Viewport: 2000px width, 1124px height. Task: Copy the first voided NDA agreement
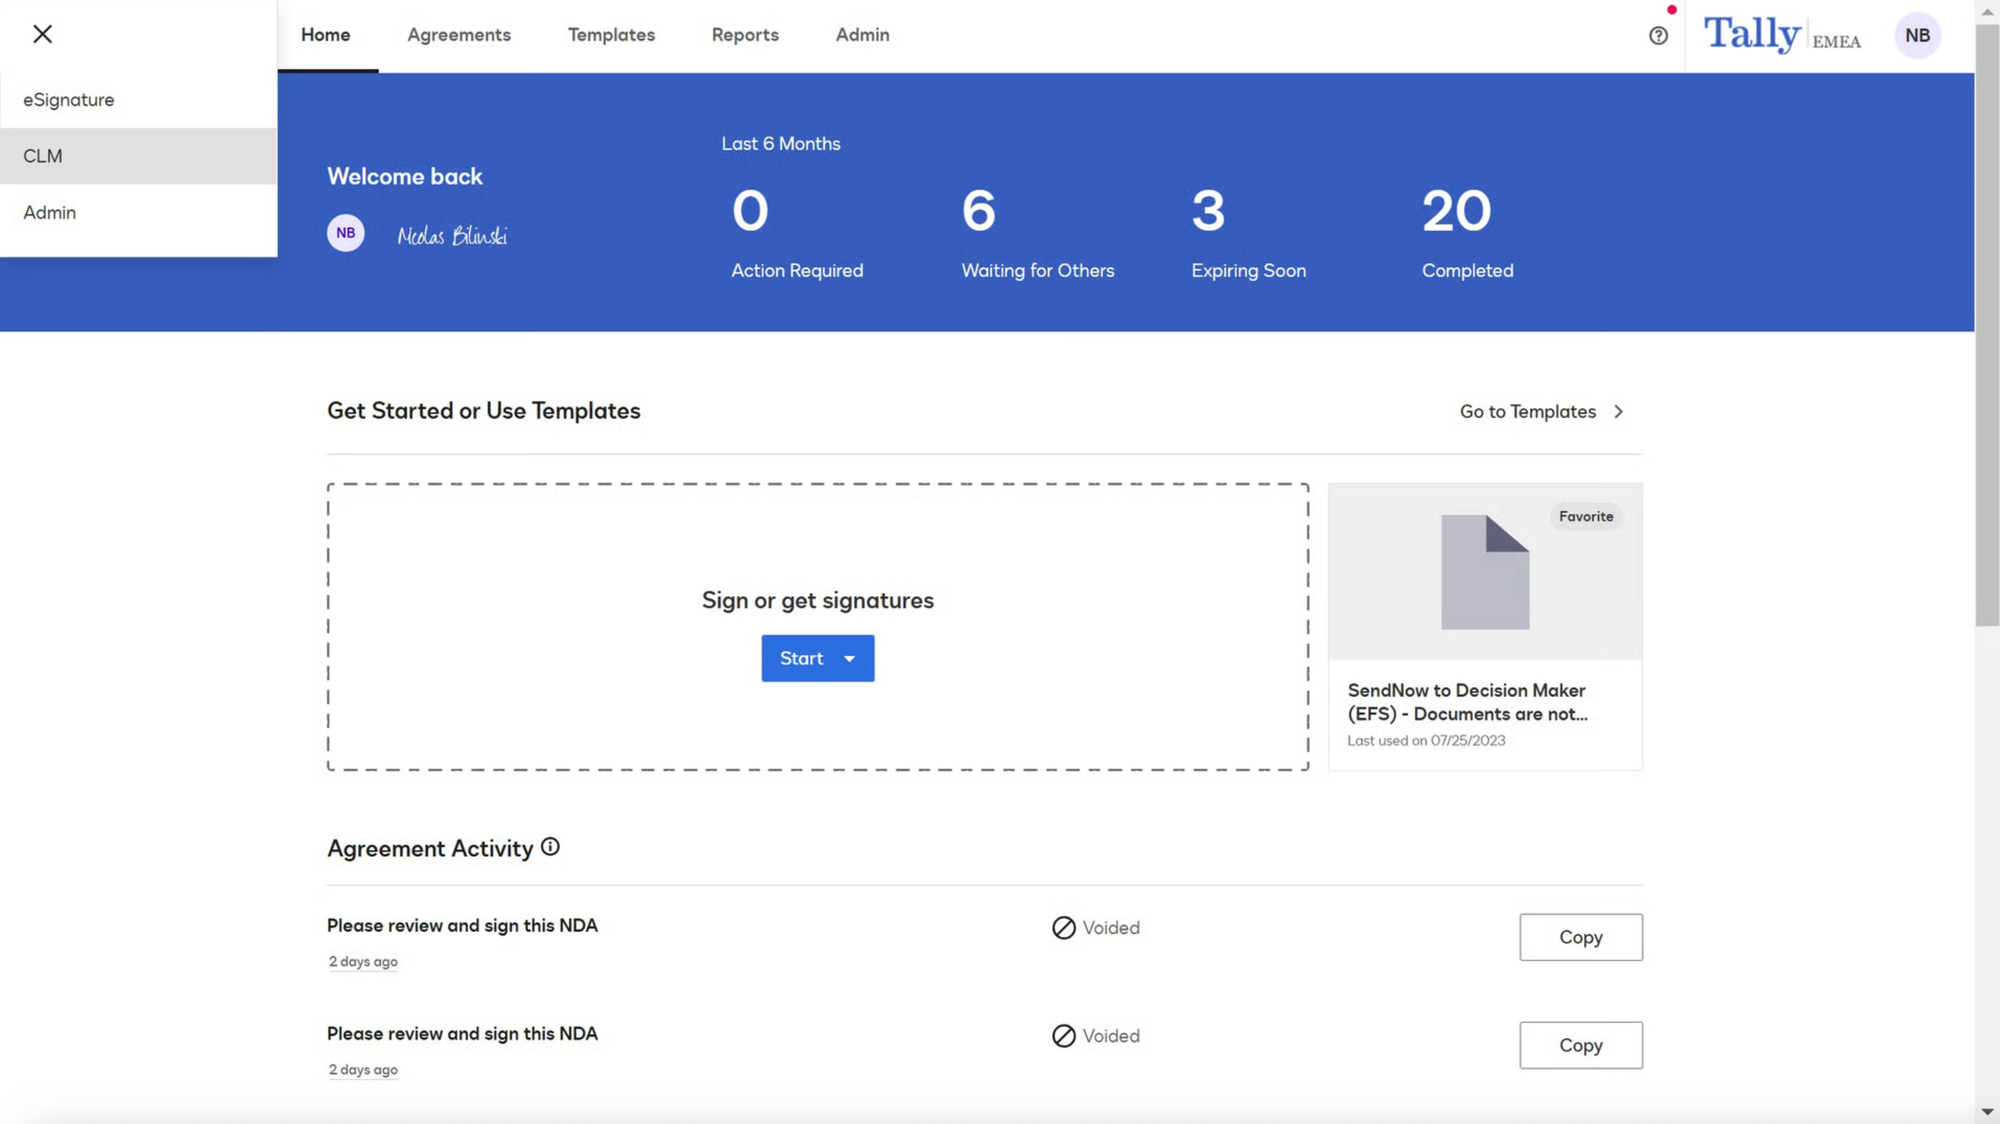click(1580, 937)
